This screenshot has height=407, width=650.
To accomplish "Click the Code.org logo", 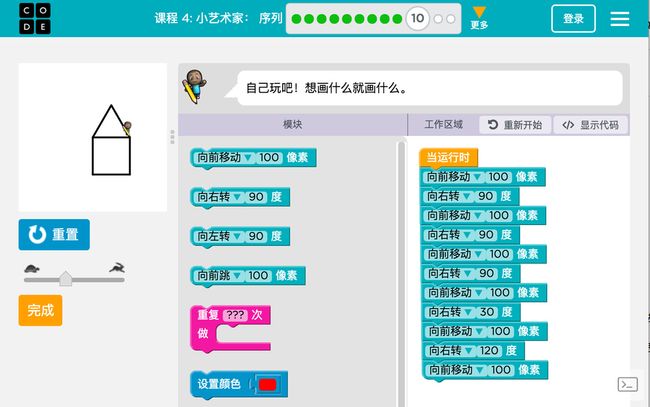I will (35, 19).
